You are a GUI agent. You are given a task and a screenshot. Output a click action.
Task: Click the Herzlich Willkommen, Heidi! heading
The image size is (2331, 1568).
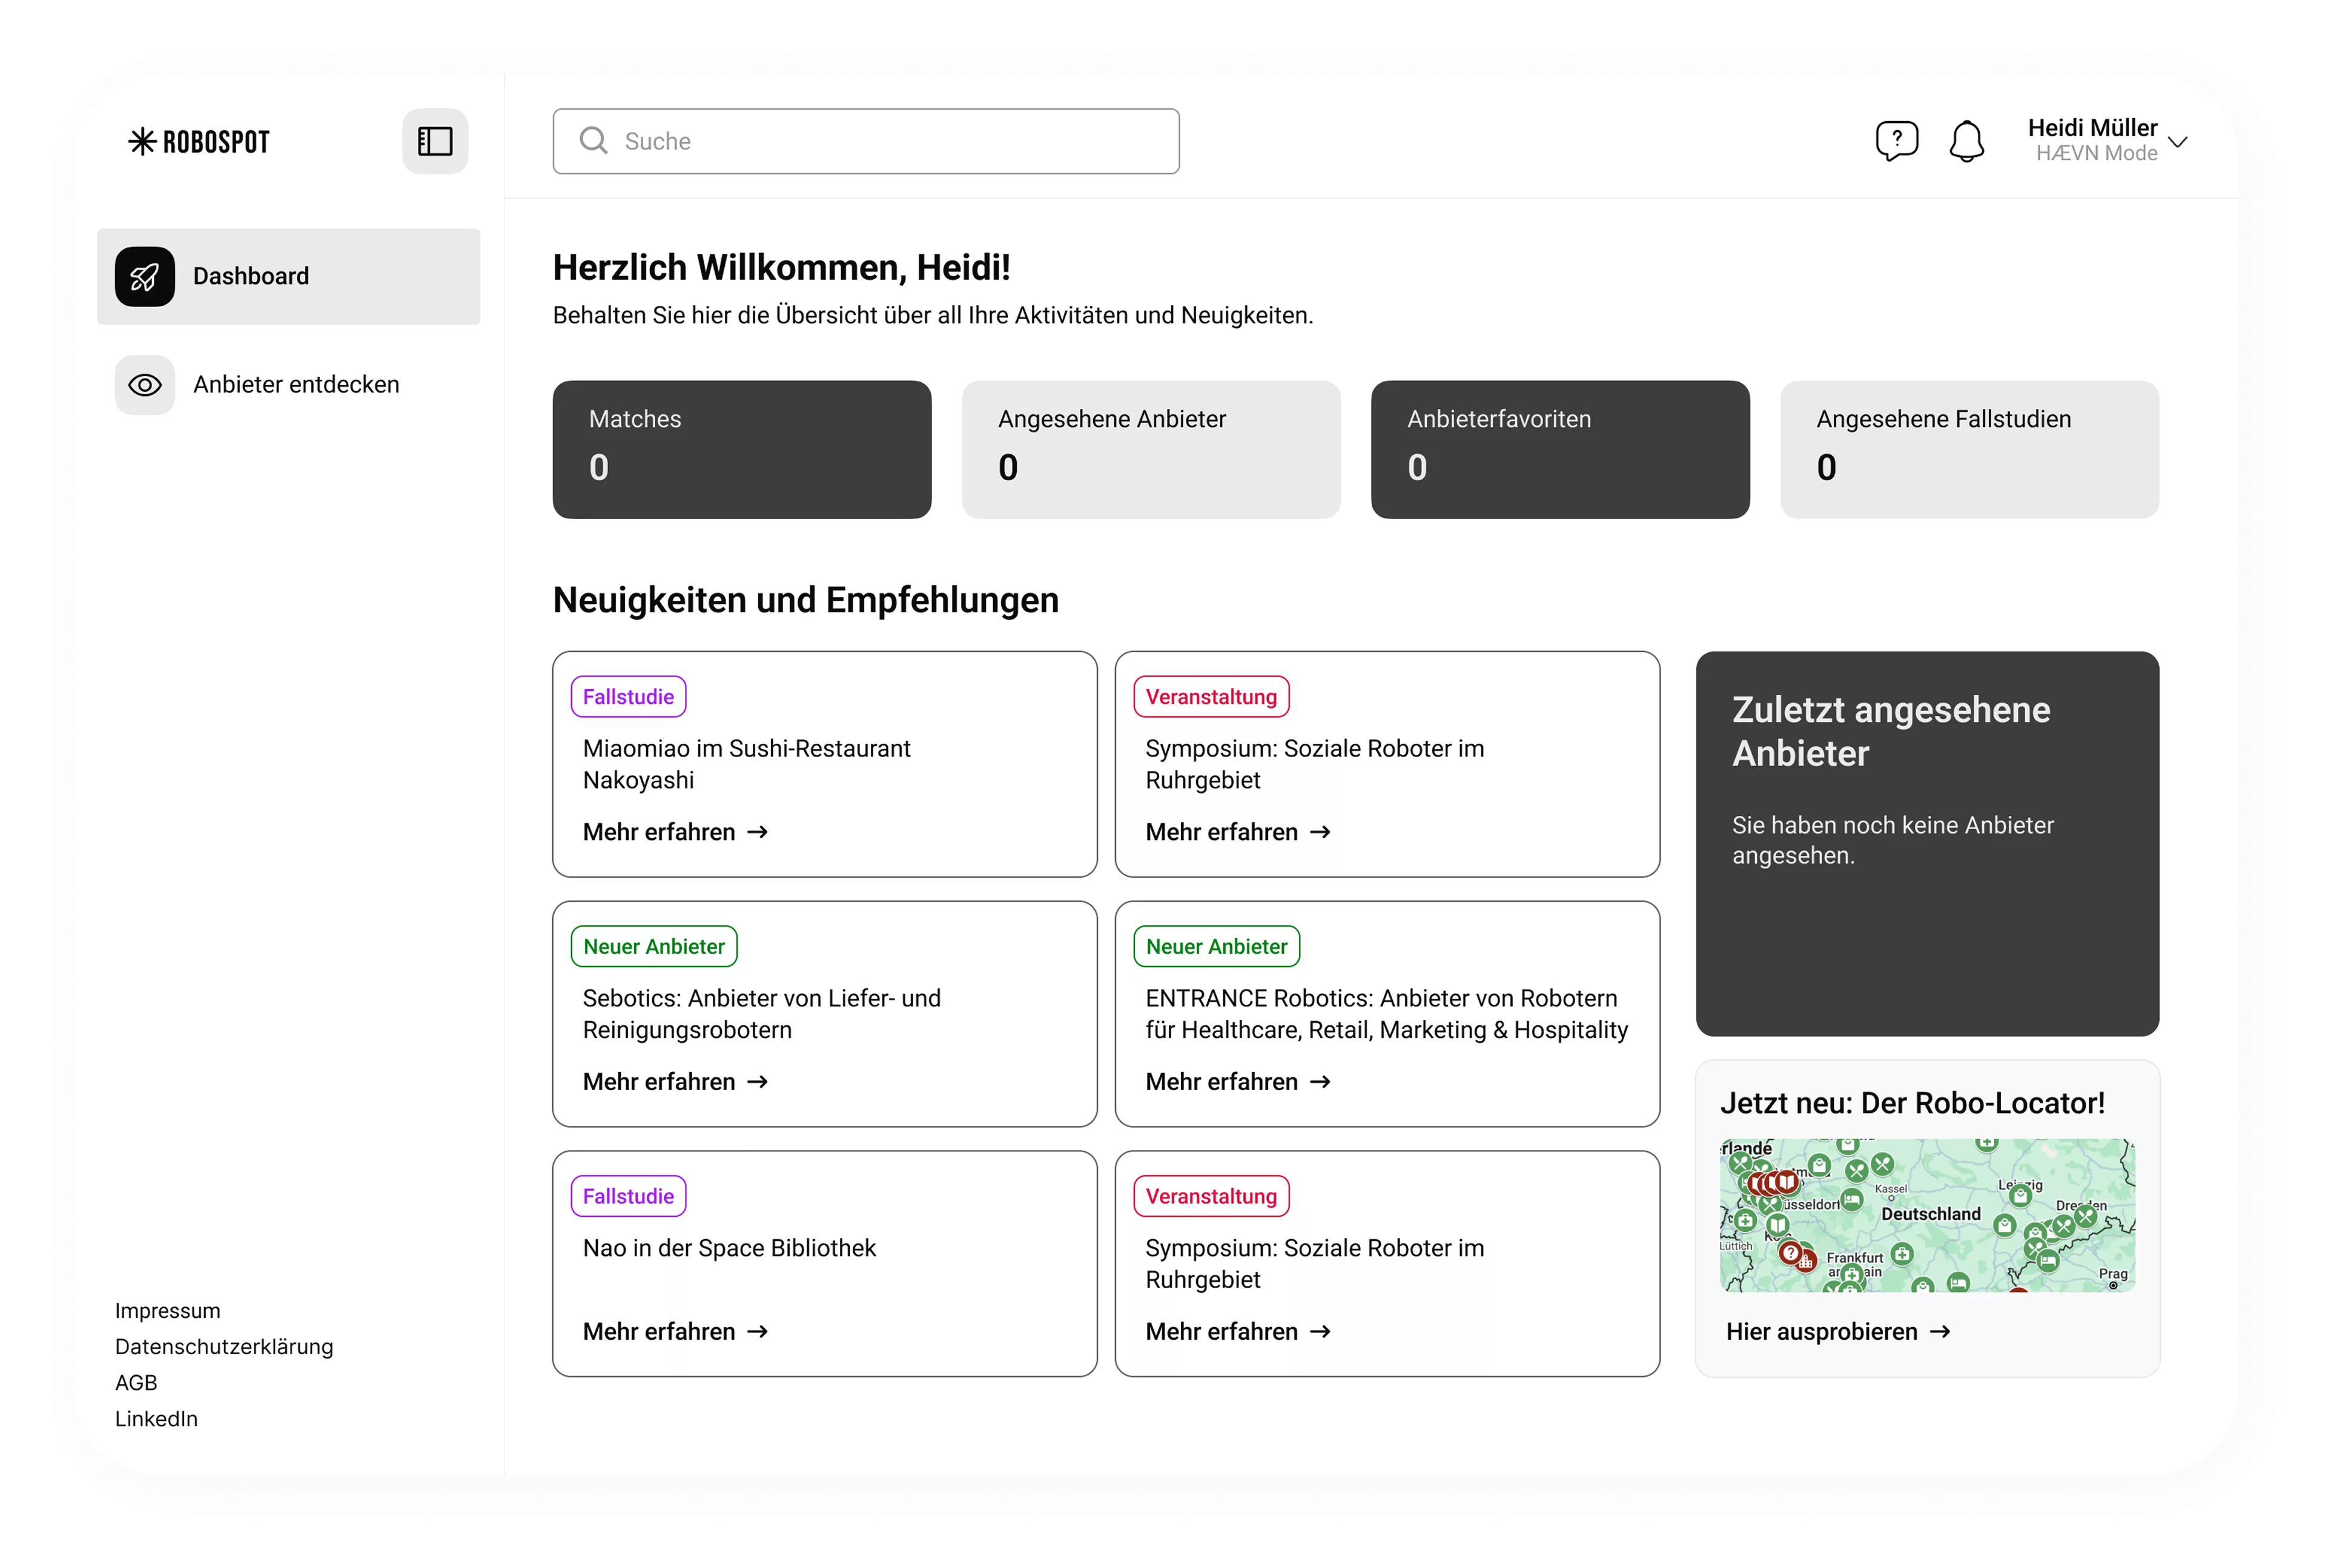781,268
